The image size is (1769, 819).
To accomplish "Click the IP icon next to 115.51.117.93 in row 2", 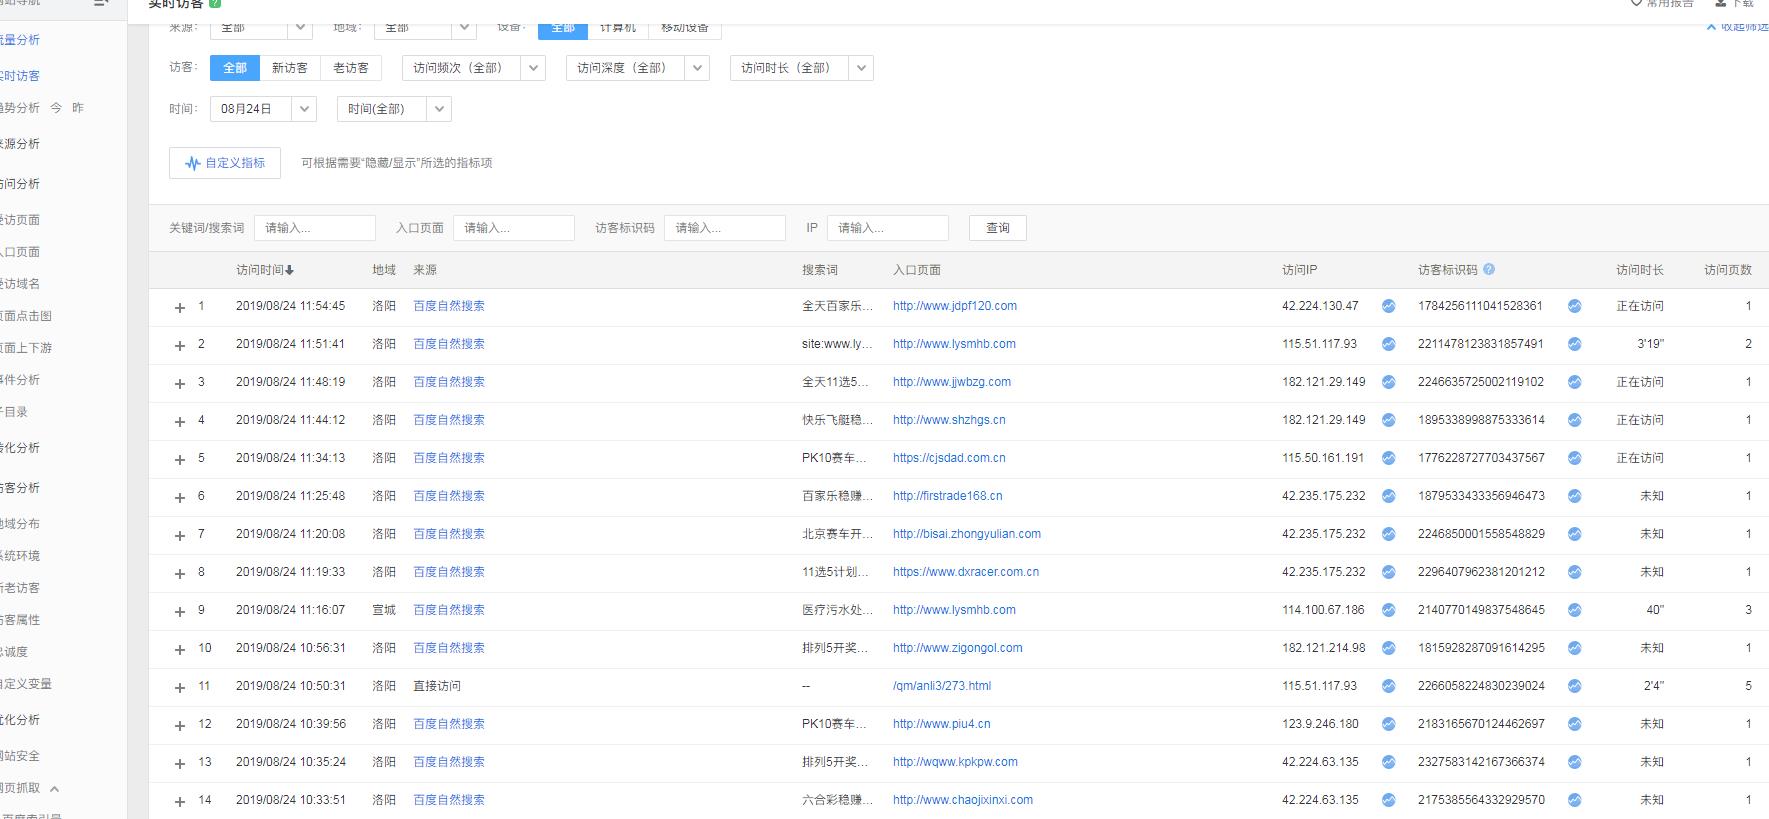I will tap(1388, 344).
